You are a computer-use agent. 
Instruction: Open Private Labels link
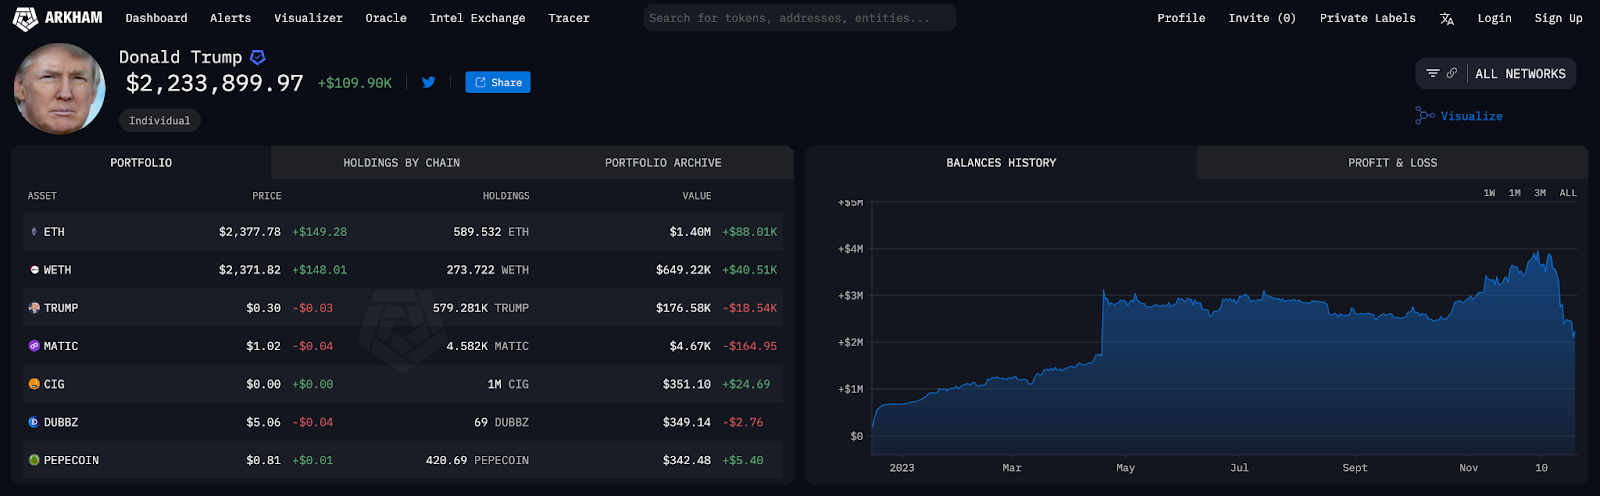(x=1367, y=18)
